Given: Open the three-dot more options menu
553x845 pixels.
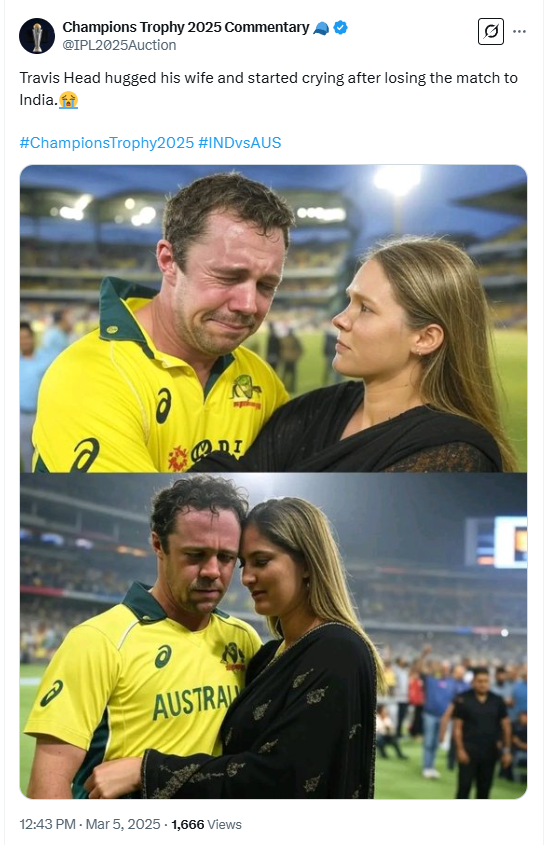Looking at the screenshot, I should pos(519,31).
